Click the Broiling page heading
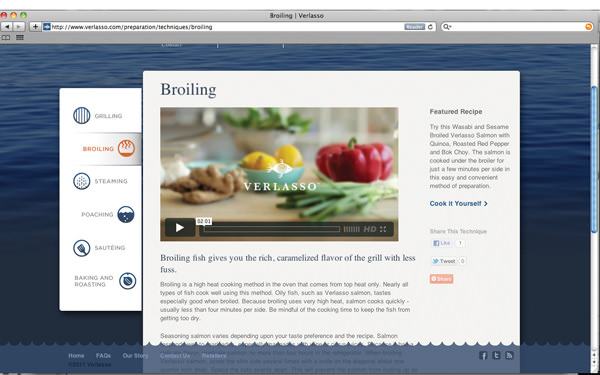600x375 pixels. (x=188, y=90)
